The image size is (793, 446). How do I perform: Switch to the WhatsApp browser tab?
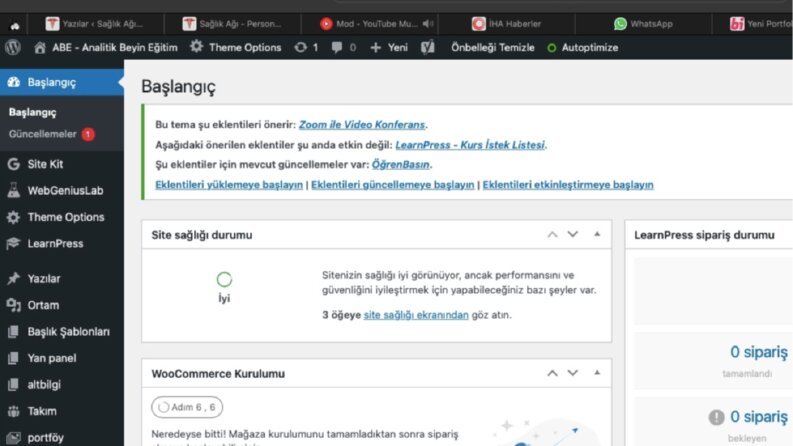643,24
